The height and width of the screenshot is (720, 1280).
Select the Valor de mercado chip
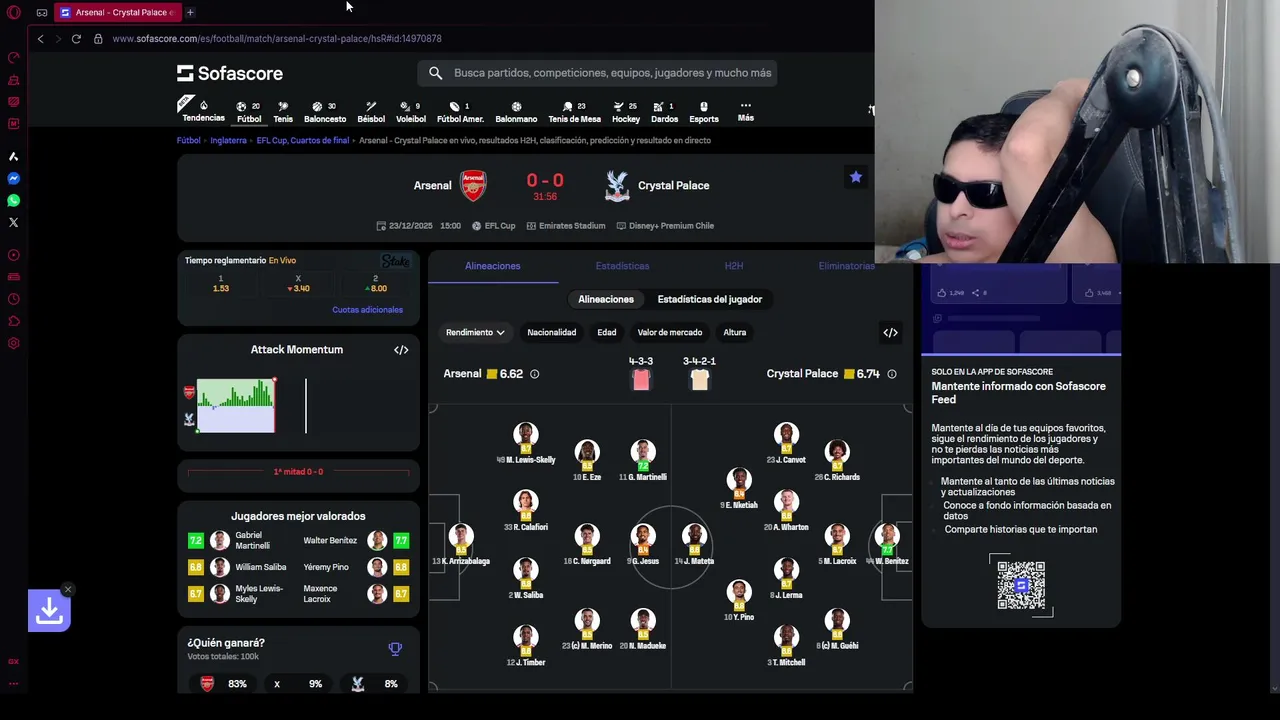(x=670, y=332)
